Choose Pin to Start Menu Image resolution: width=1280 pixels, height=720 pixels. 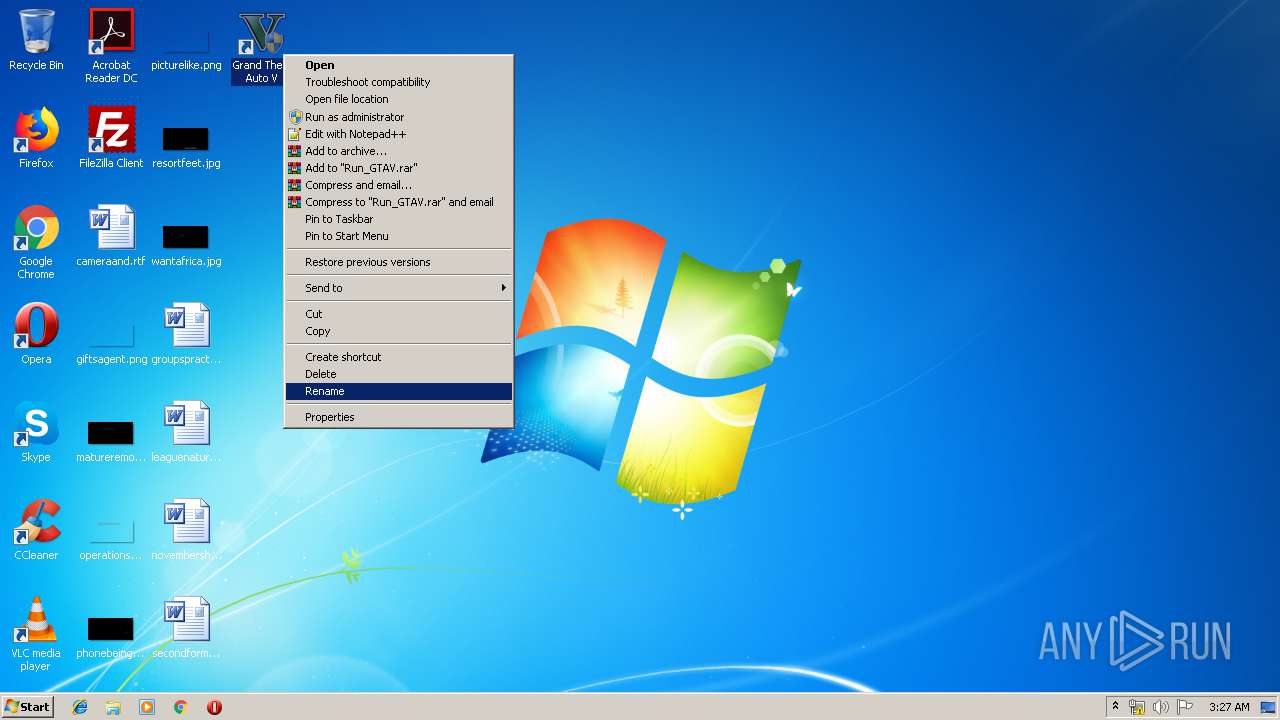point(399,236)
